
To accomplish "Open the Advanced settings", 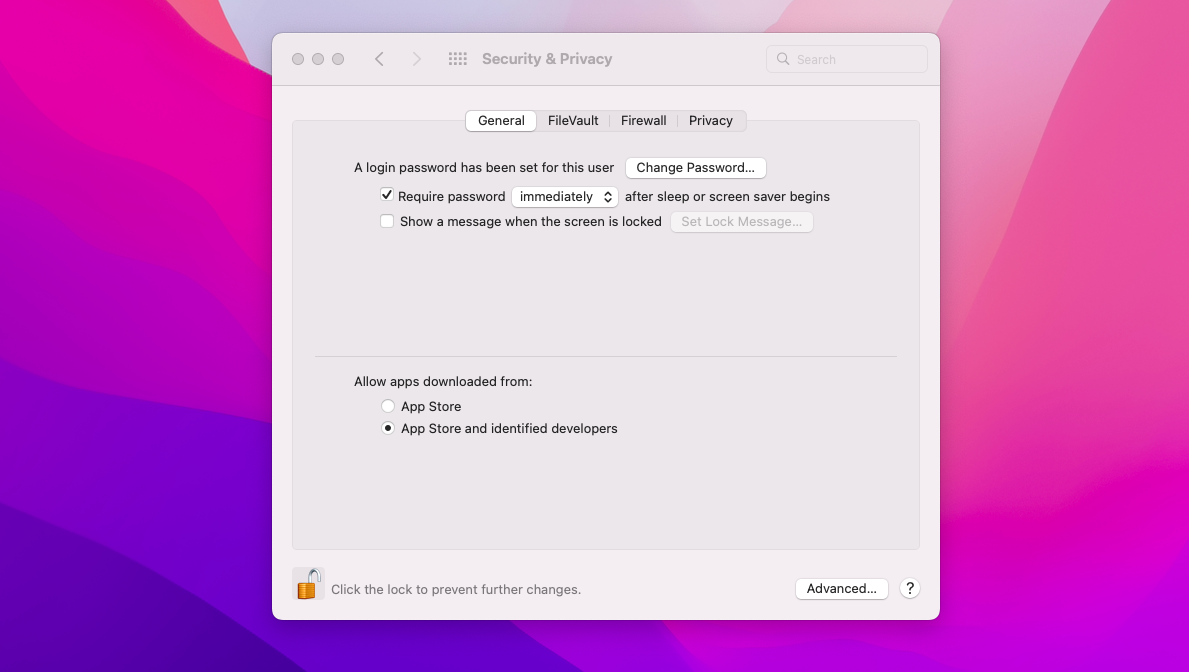I will (841, 588).
